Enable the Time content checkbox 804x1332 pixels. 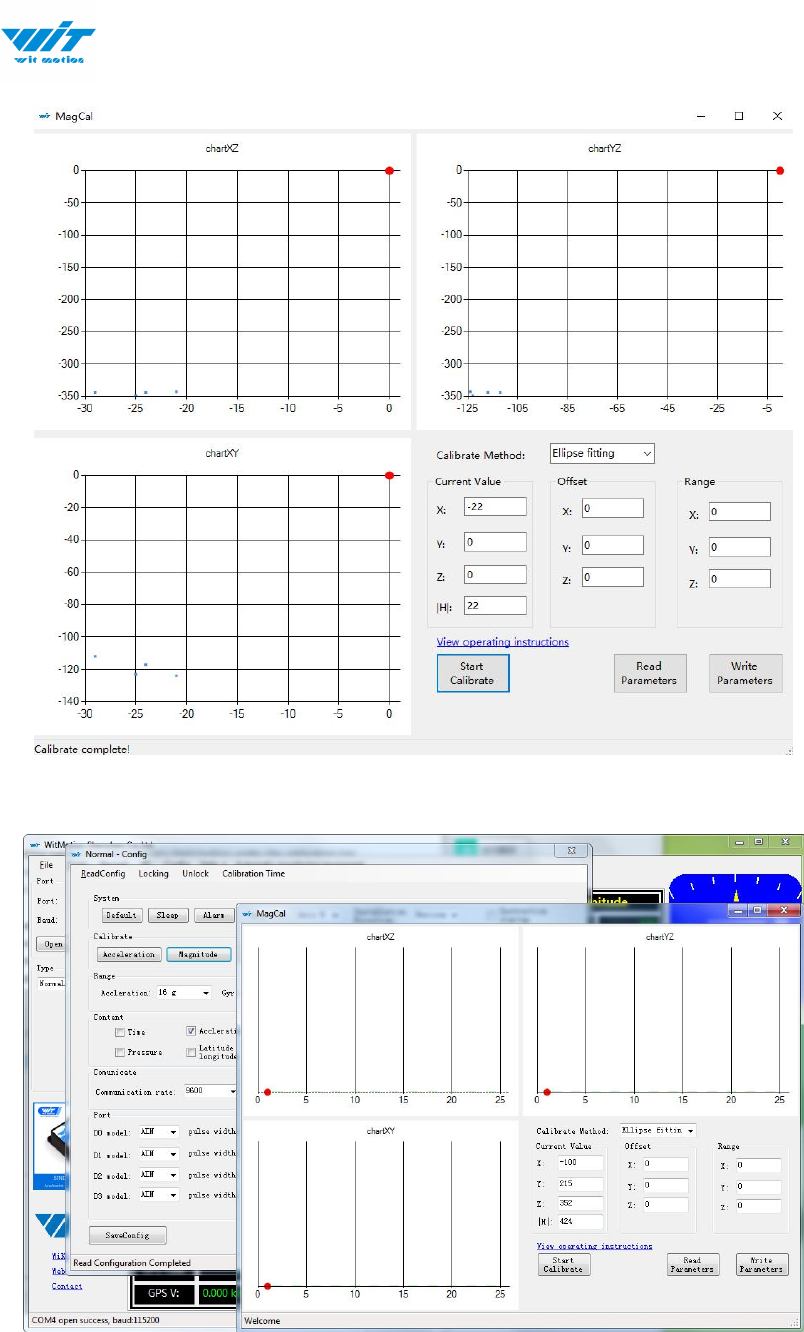[120, 1031]
